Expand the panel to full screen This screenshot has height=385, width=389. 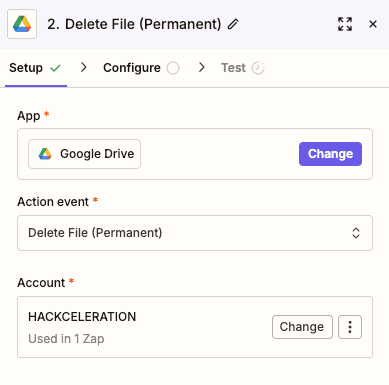tap(345, 24)
